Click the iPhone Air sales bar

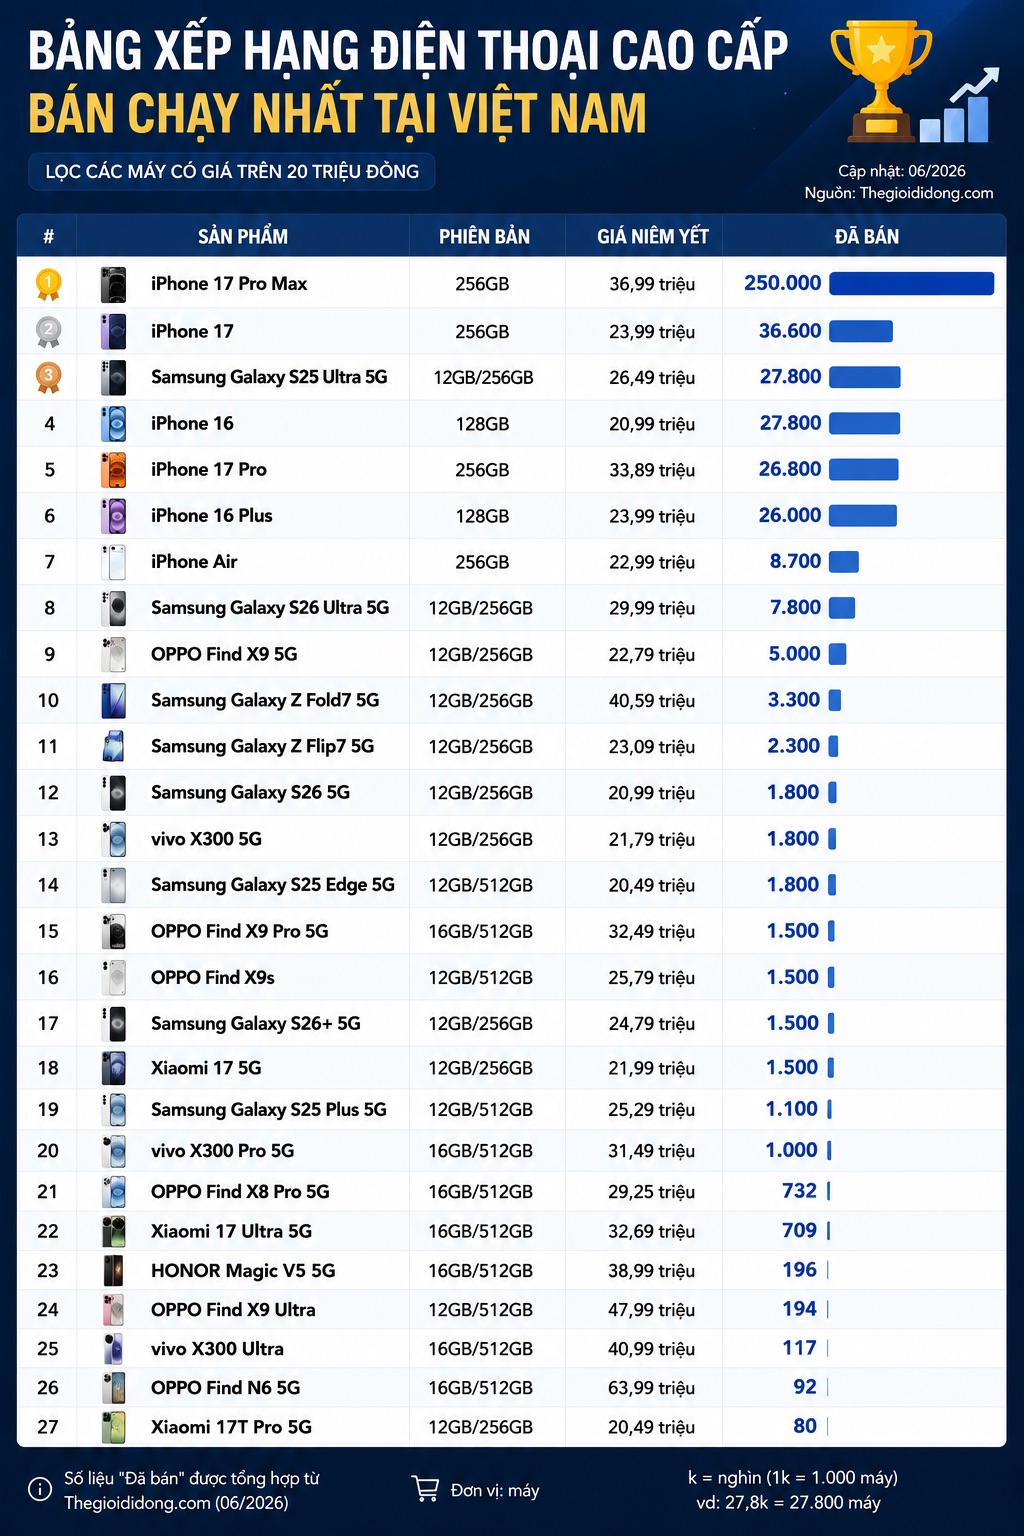[844, 562]
